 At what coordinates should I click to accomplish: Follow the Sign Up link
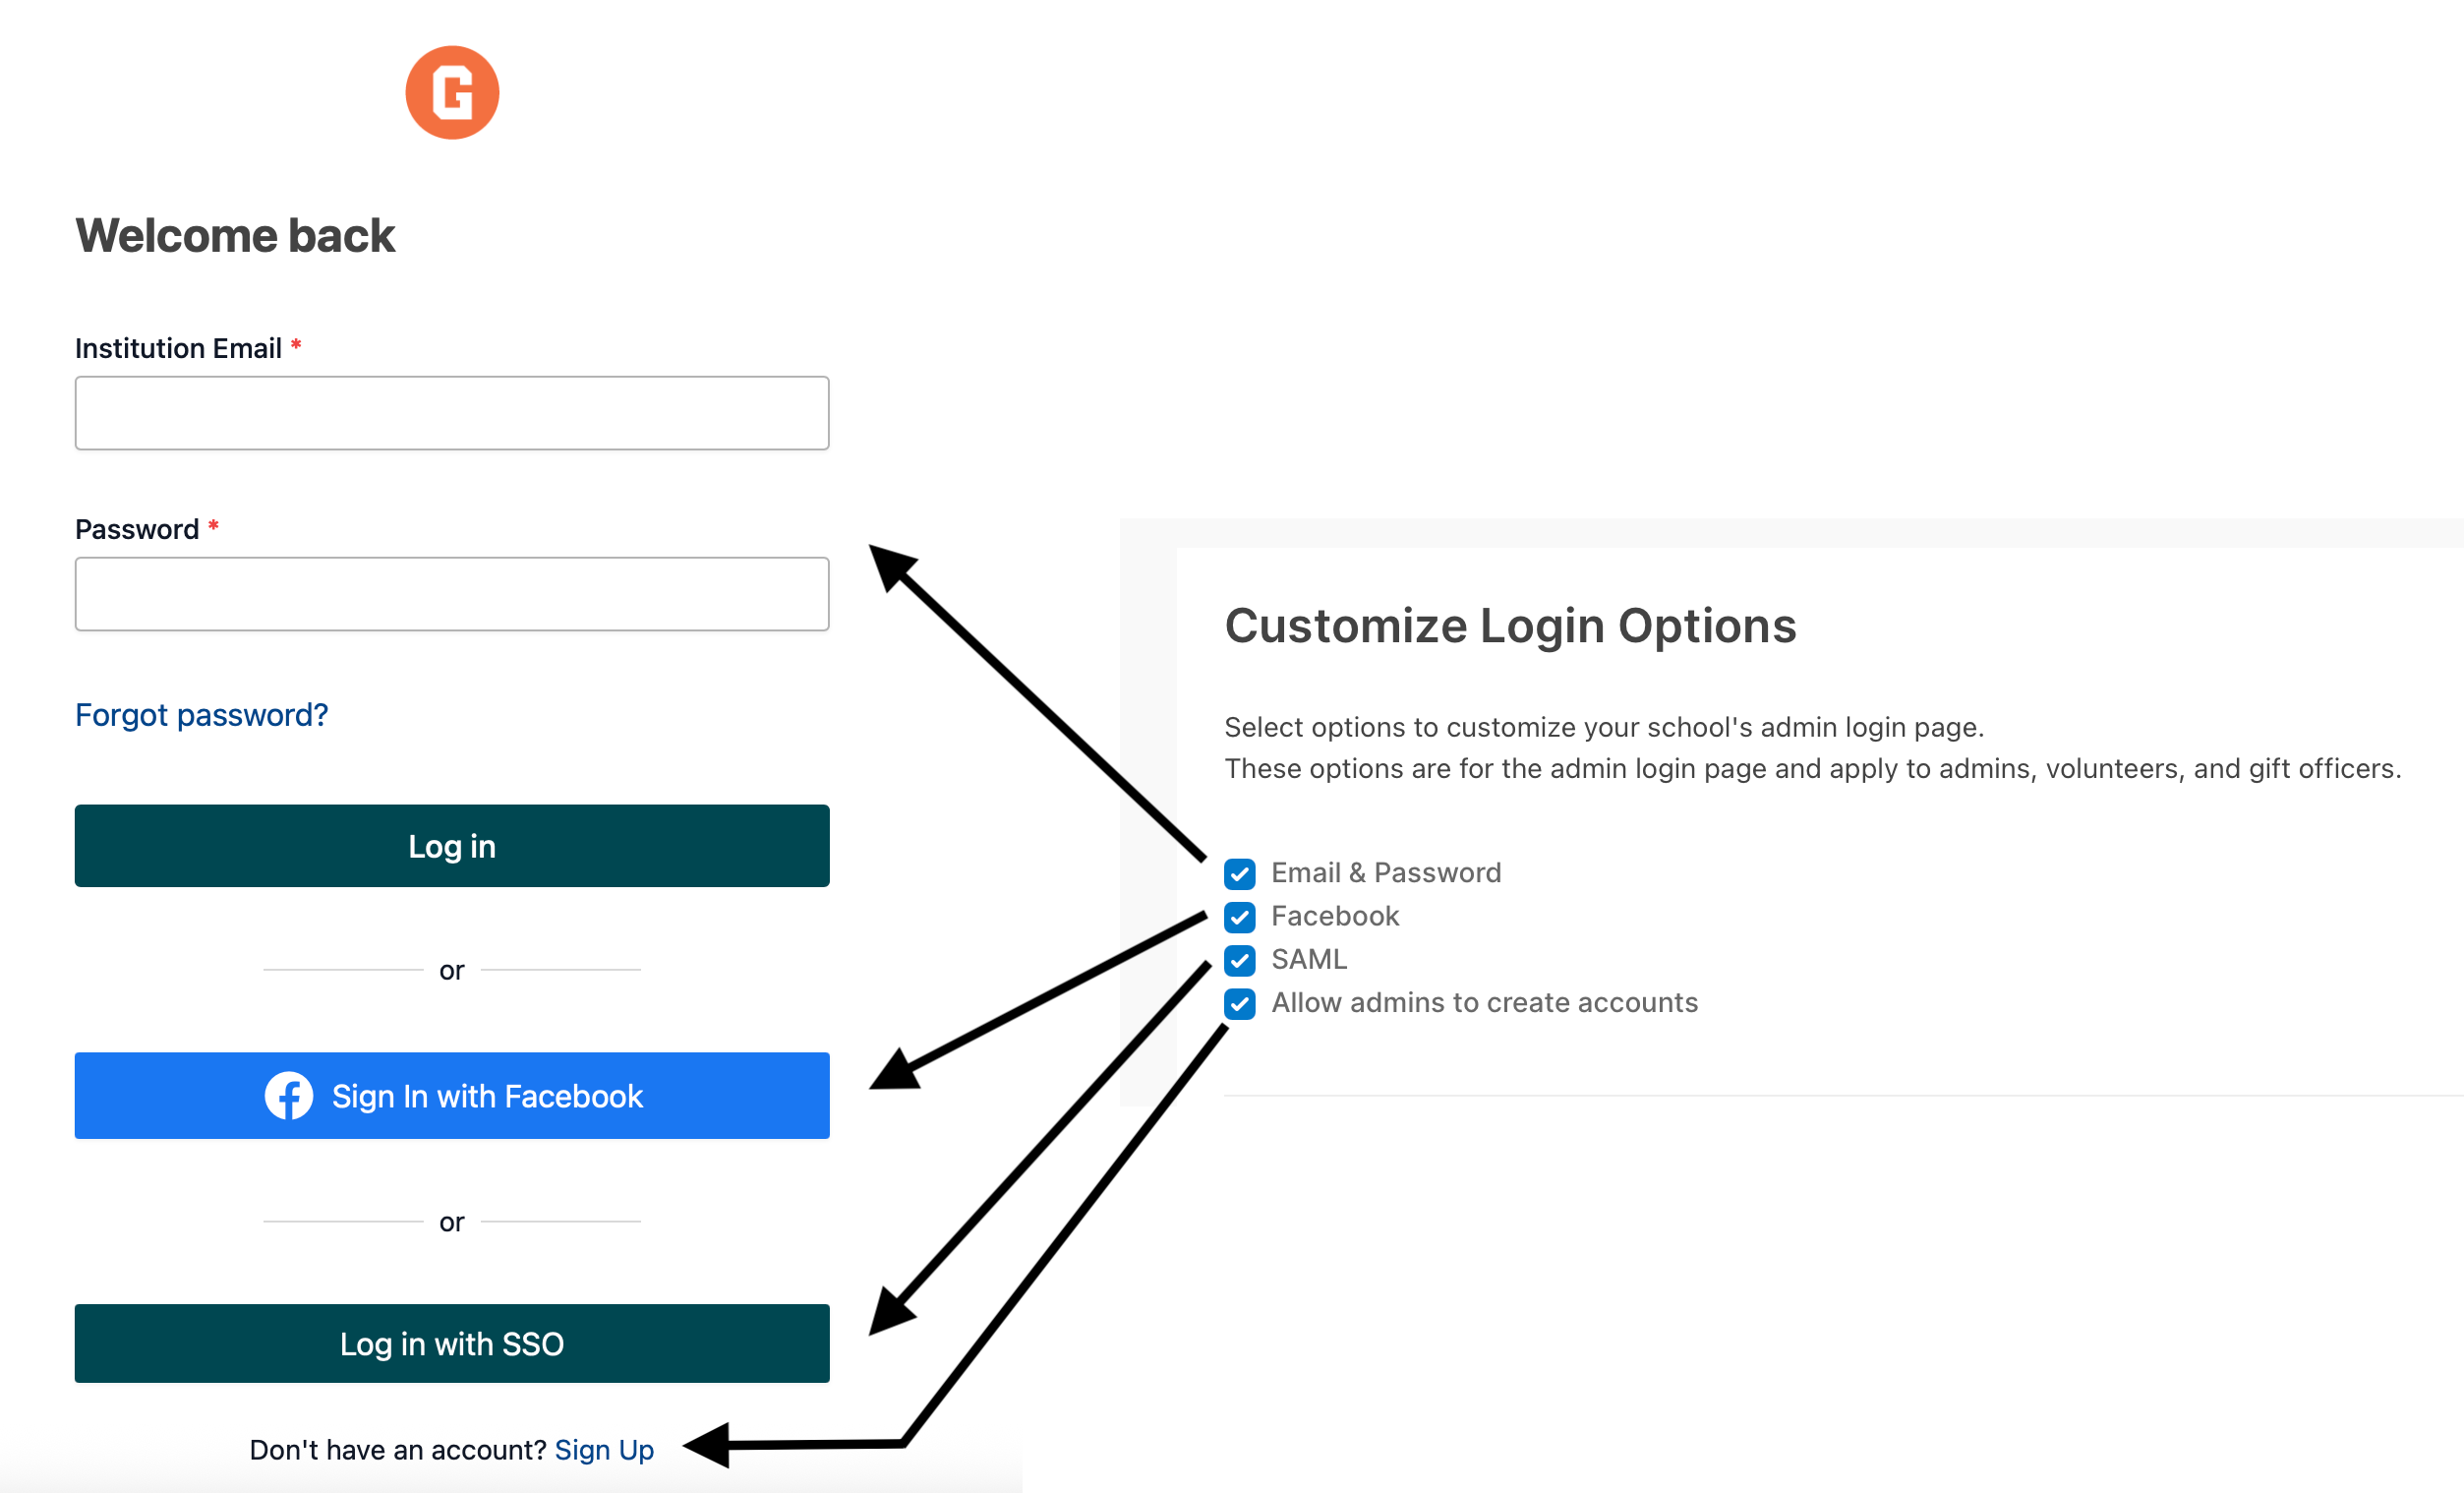coord(604,1450)
